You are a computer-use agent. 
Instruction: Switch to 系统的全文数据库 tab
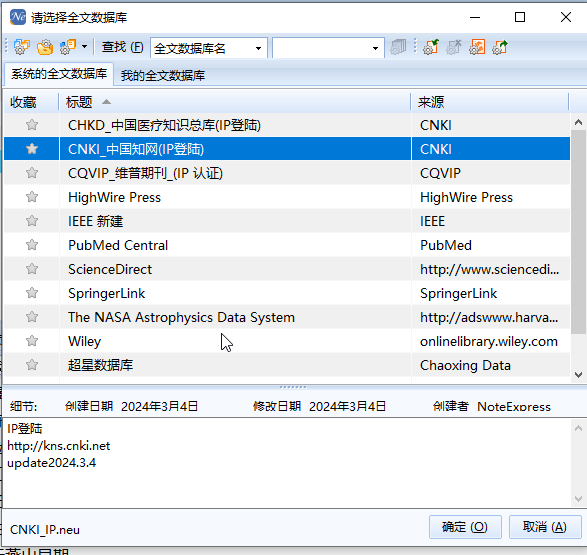coord(59,74)
